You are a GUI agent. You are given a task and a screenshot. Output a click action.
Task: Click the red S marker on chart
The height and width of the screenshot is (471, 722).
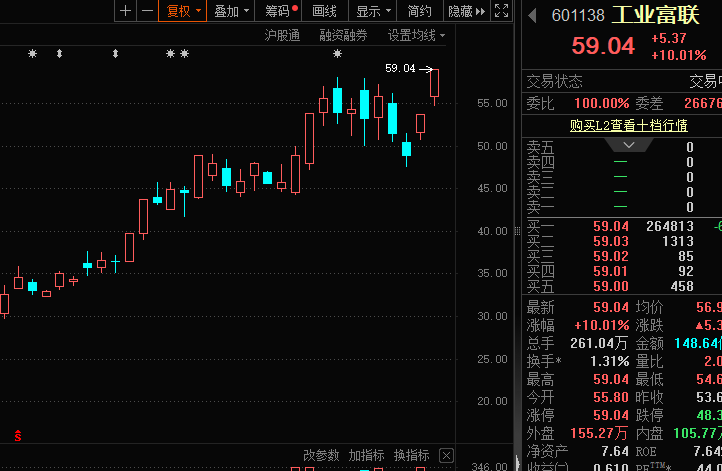coord(17,435)
